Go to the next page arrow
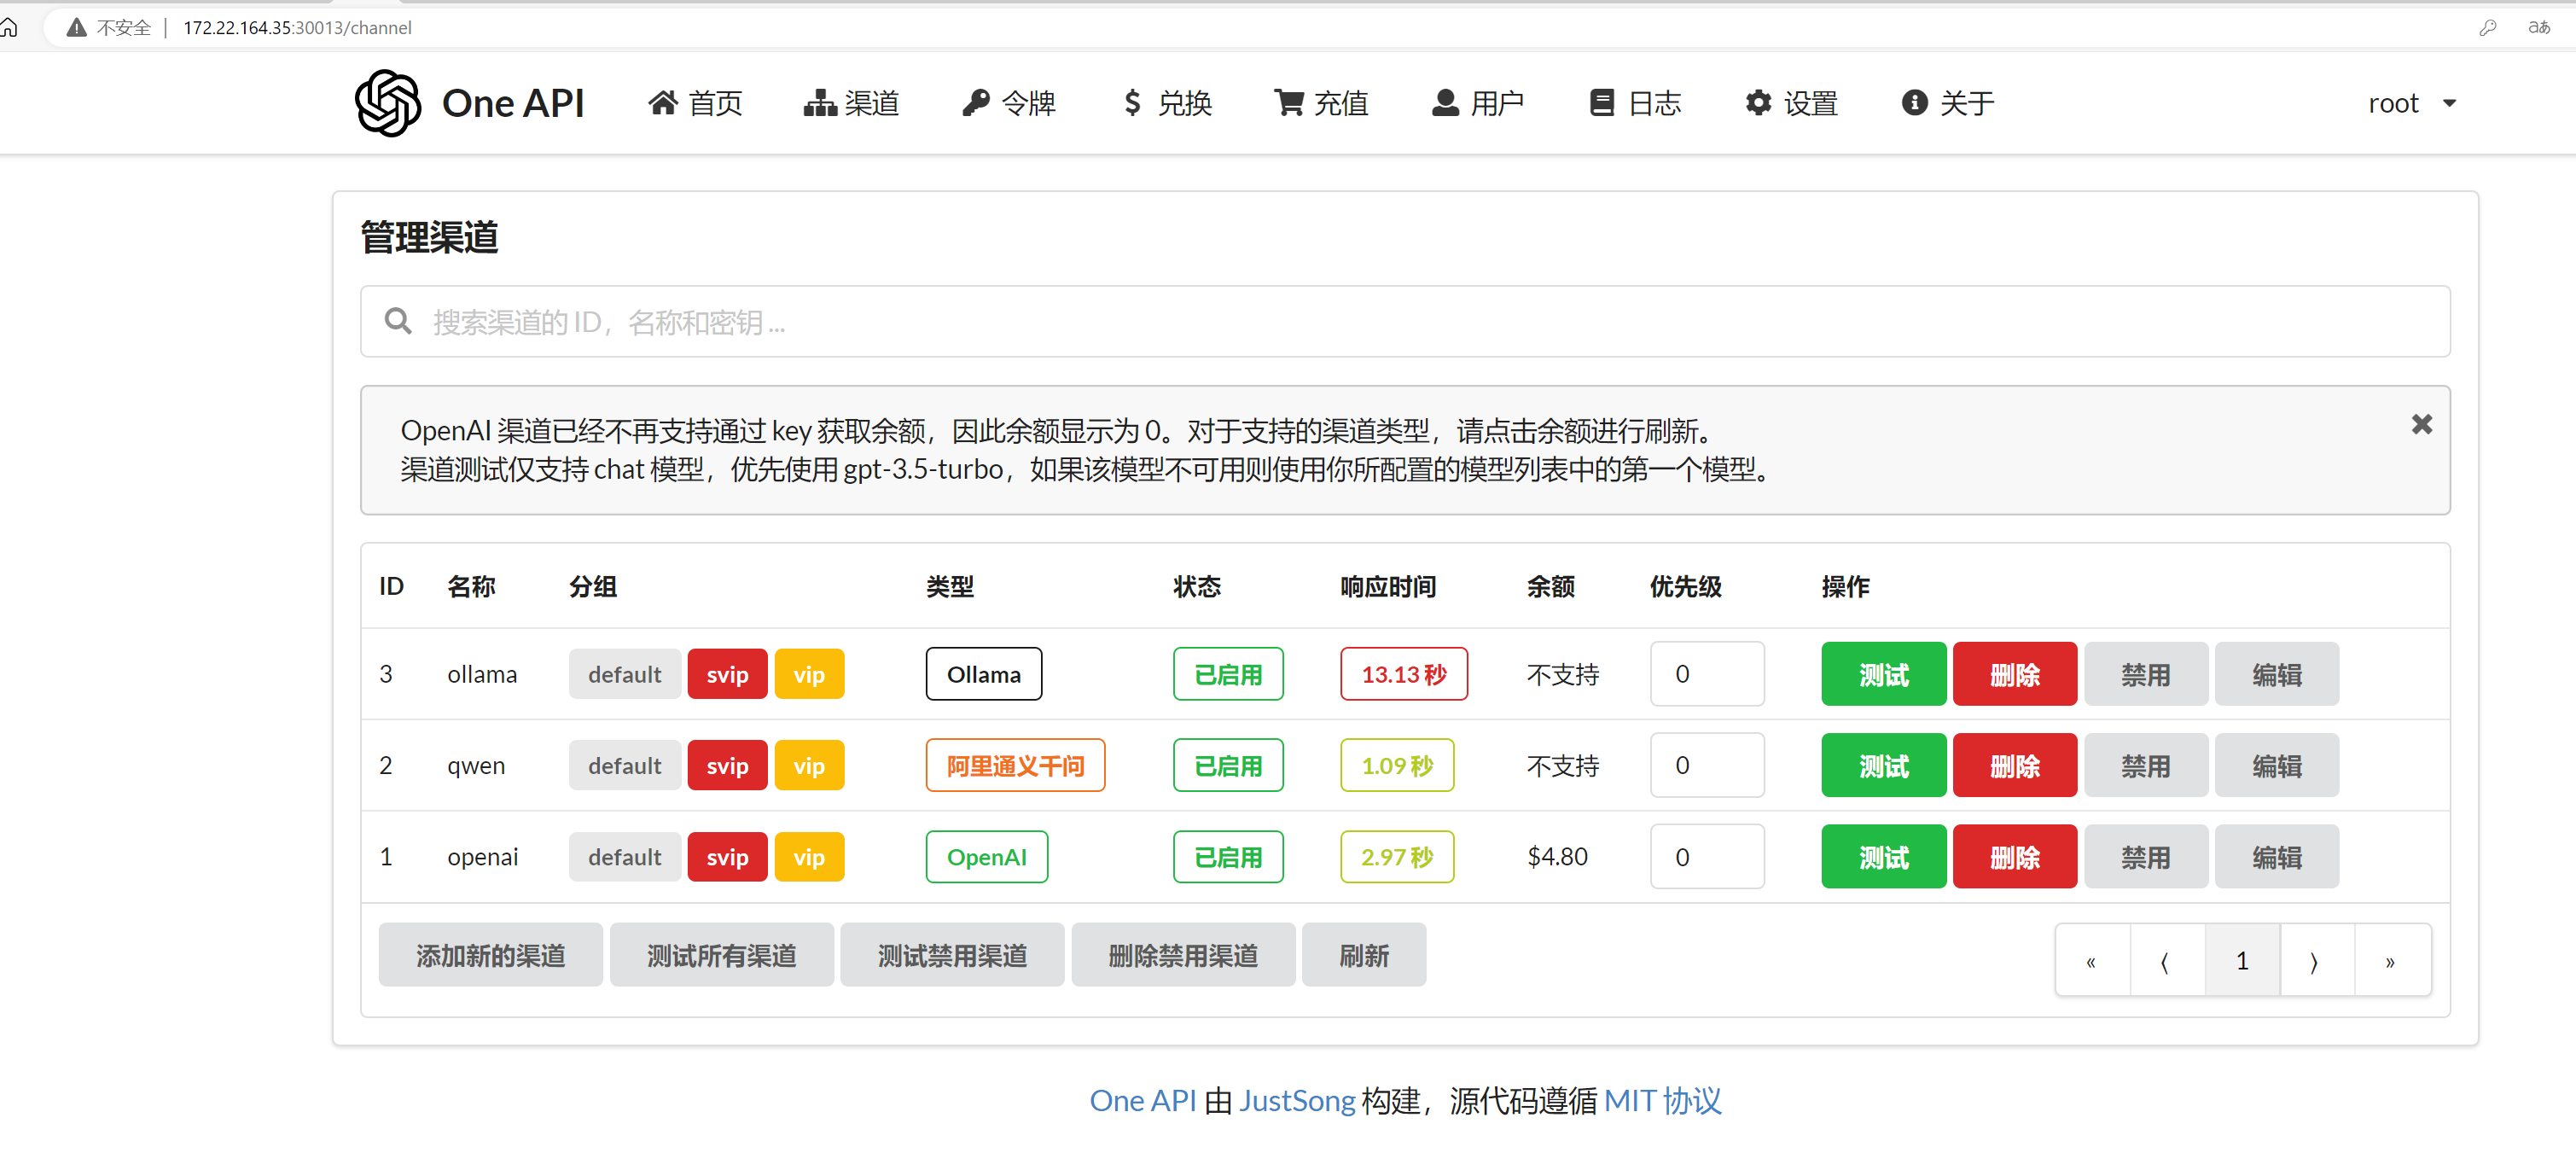The height and width of the screenshot is (1176, 2576). [x=2315, y=961]
